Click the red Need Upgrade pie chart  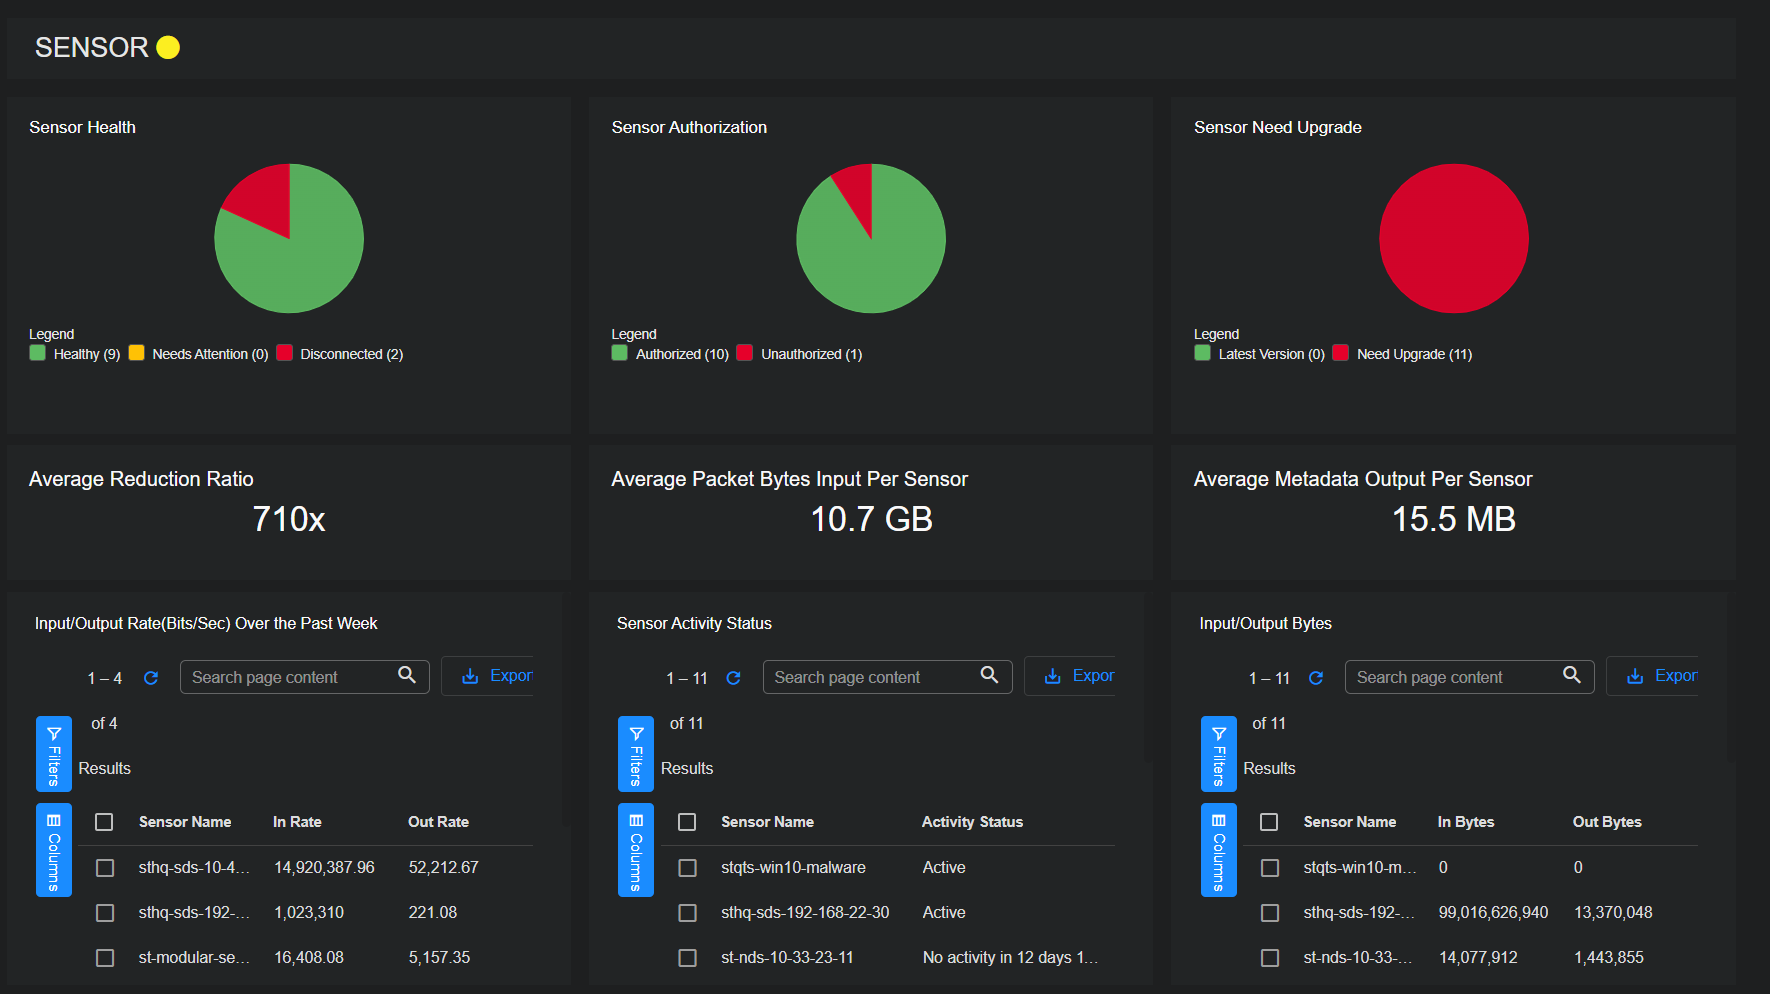[x=1453, y=239]
